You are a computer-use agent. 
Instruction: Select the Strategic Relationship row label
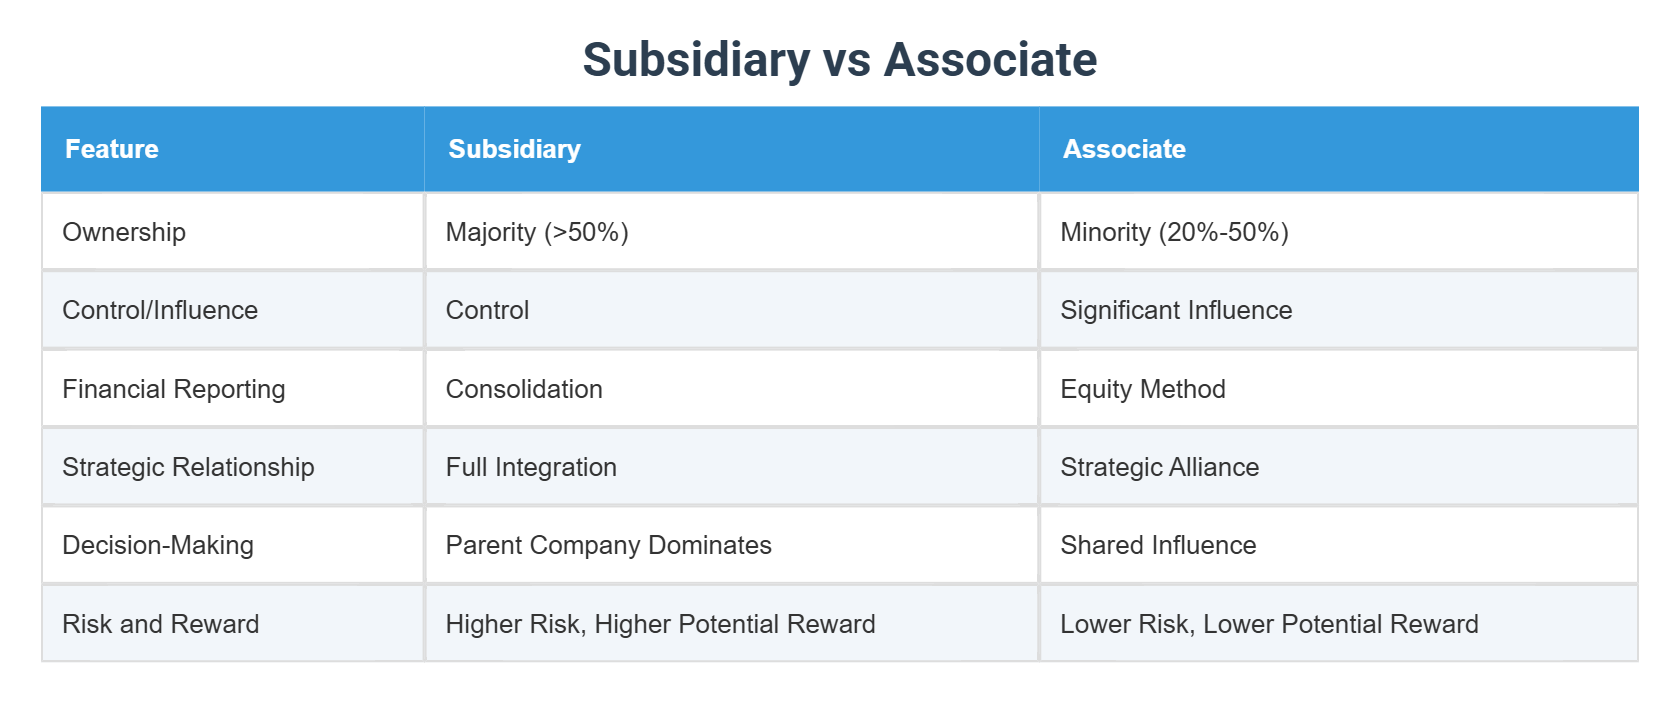tap(188, 467)
